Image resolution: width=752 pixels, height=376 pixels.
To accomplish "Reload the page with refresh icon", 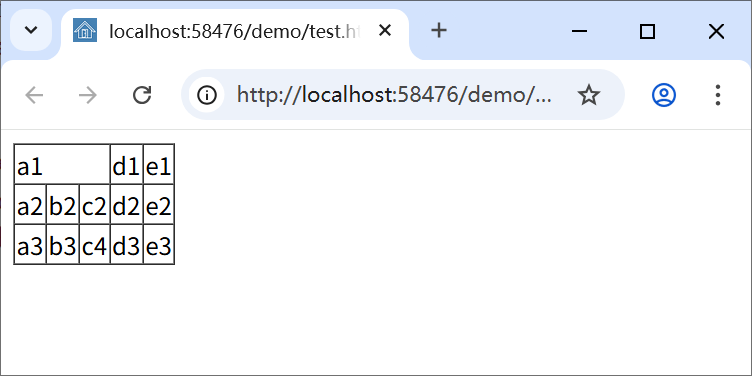I will coord(142,95).
